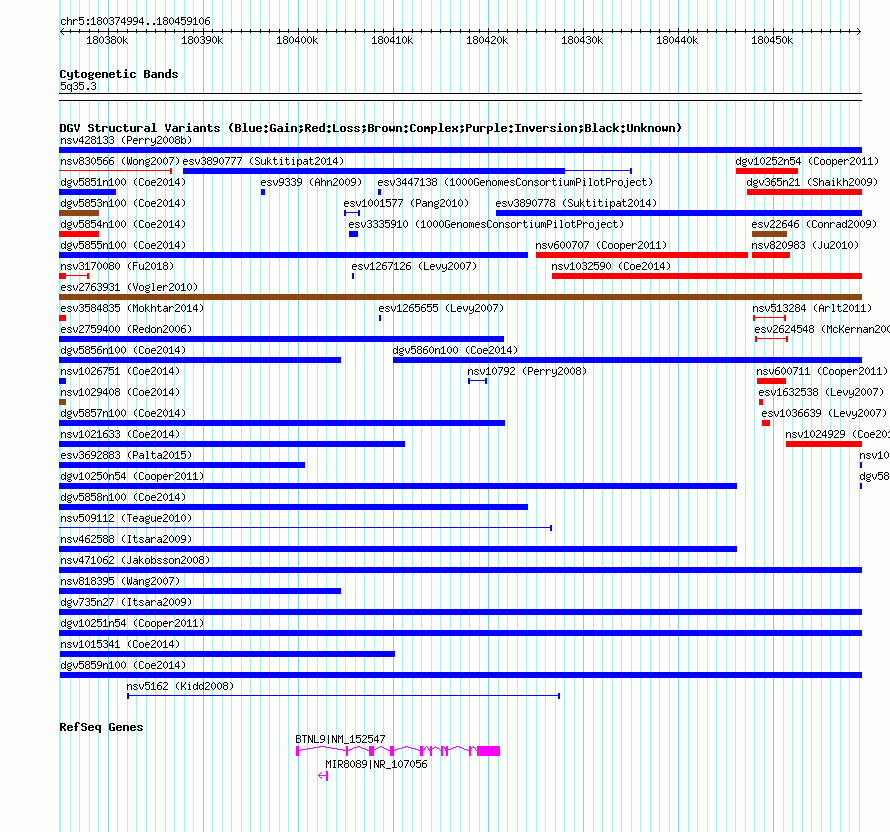Viewport: 890px width, 832px height.
Task: Select the esv9339 (Ahn2009) label
Action: [311, 182]
